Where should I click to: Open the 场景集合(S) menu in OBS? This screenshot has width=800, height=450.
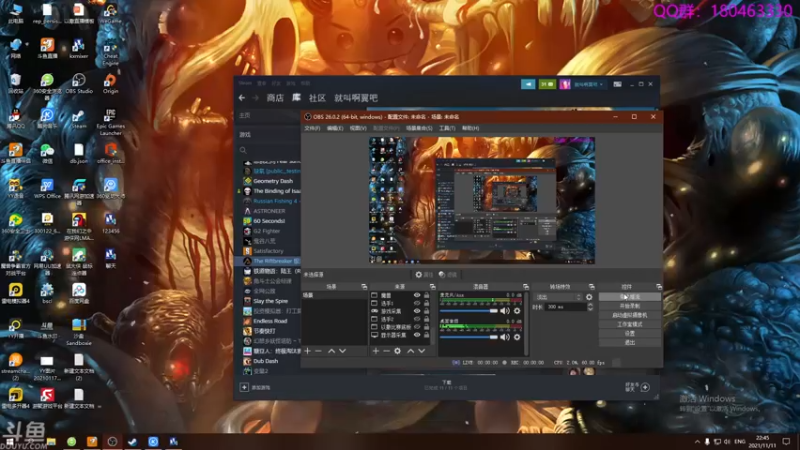(419, 128)
